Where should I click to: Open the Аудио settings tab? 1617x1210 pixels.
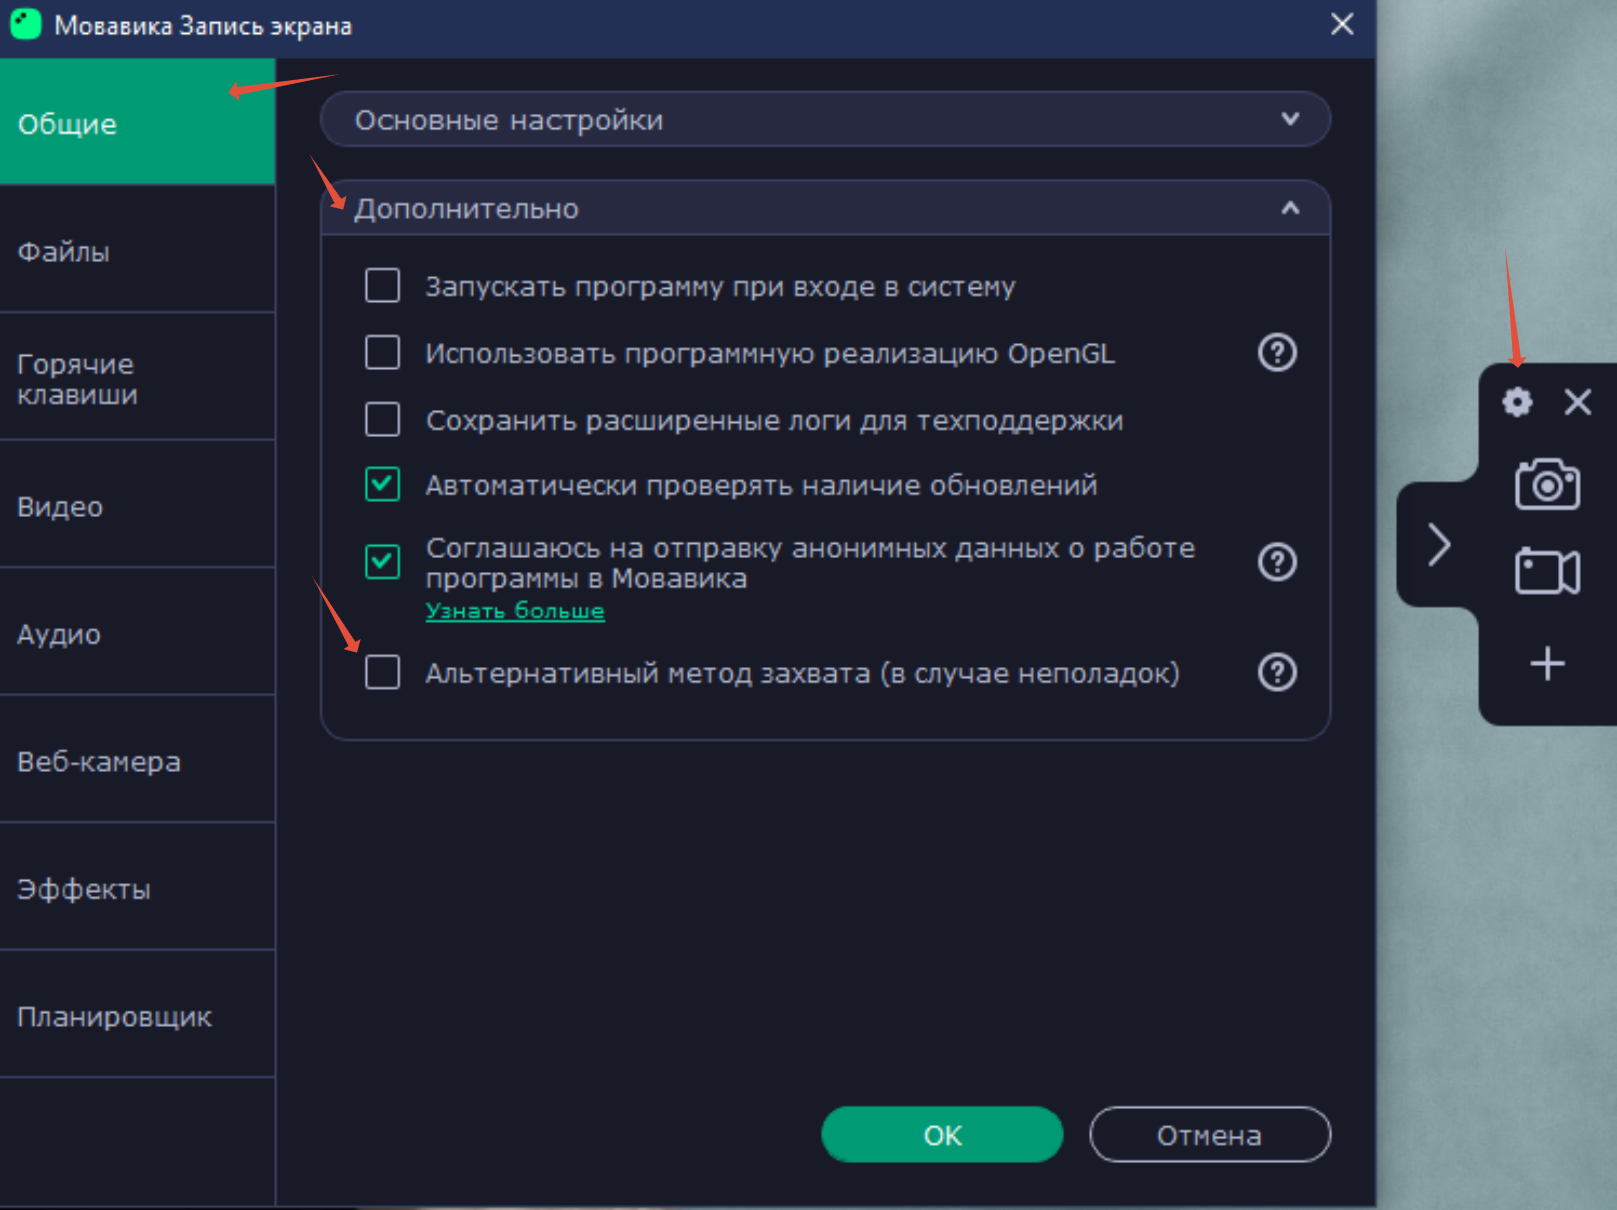(x=137, y=632)
